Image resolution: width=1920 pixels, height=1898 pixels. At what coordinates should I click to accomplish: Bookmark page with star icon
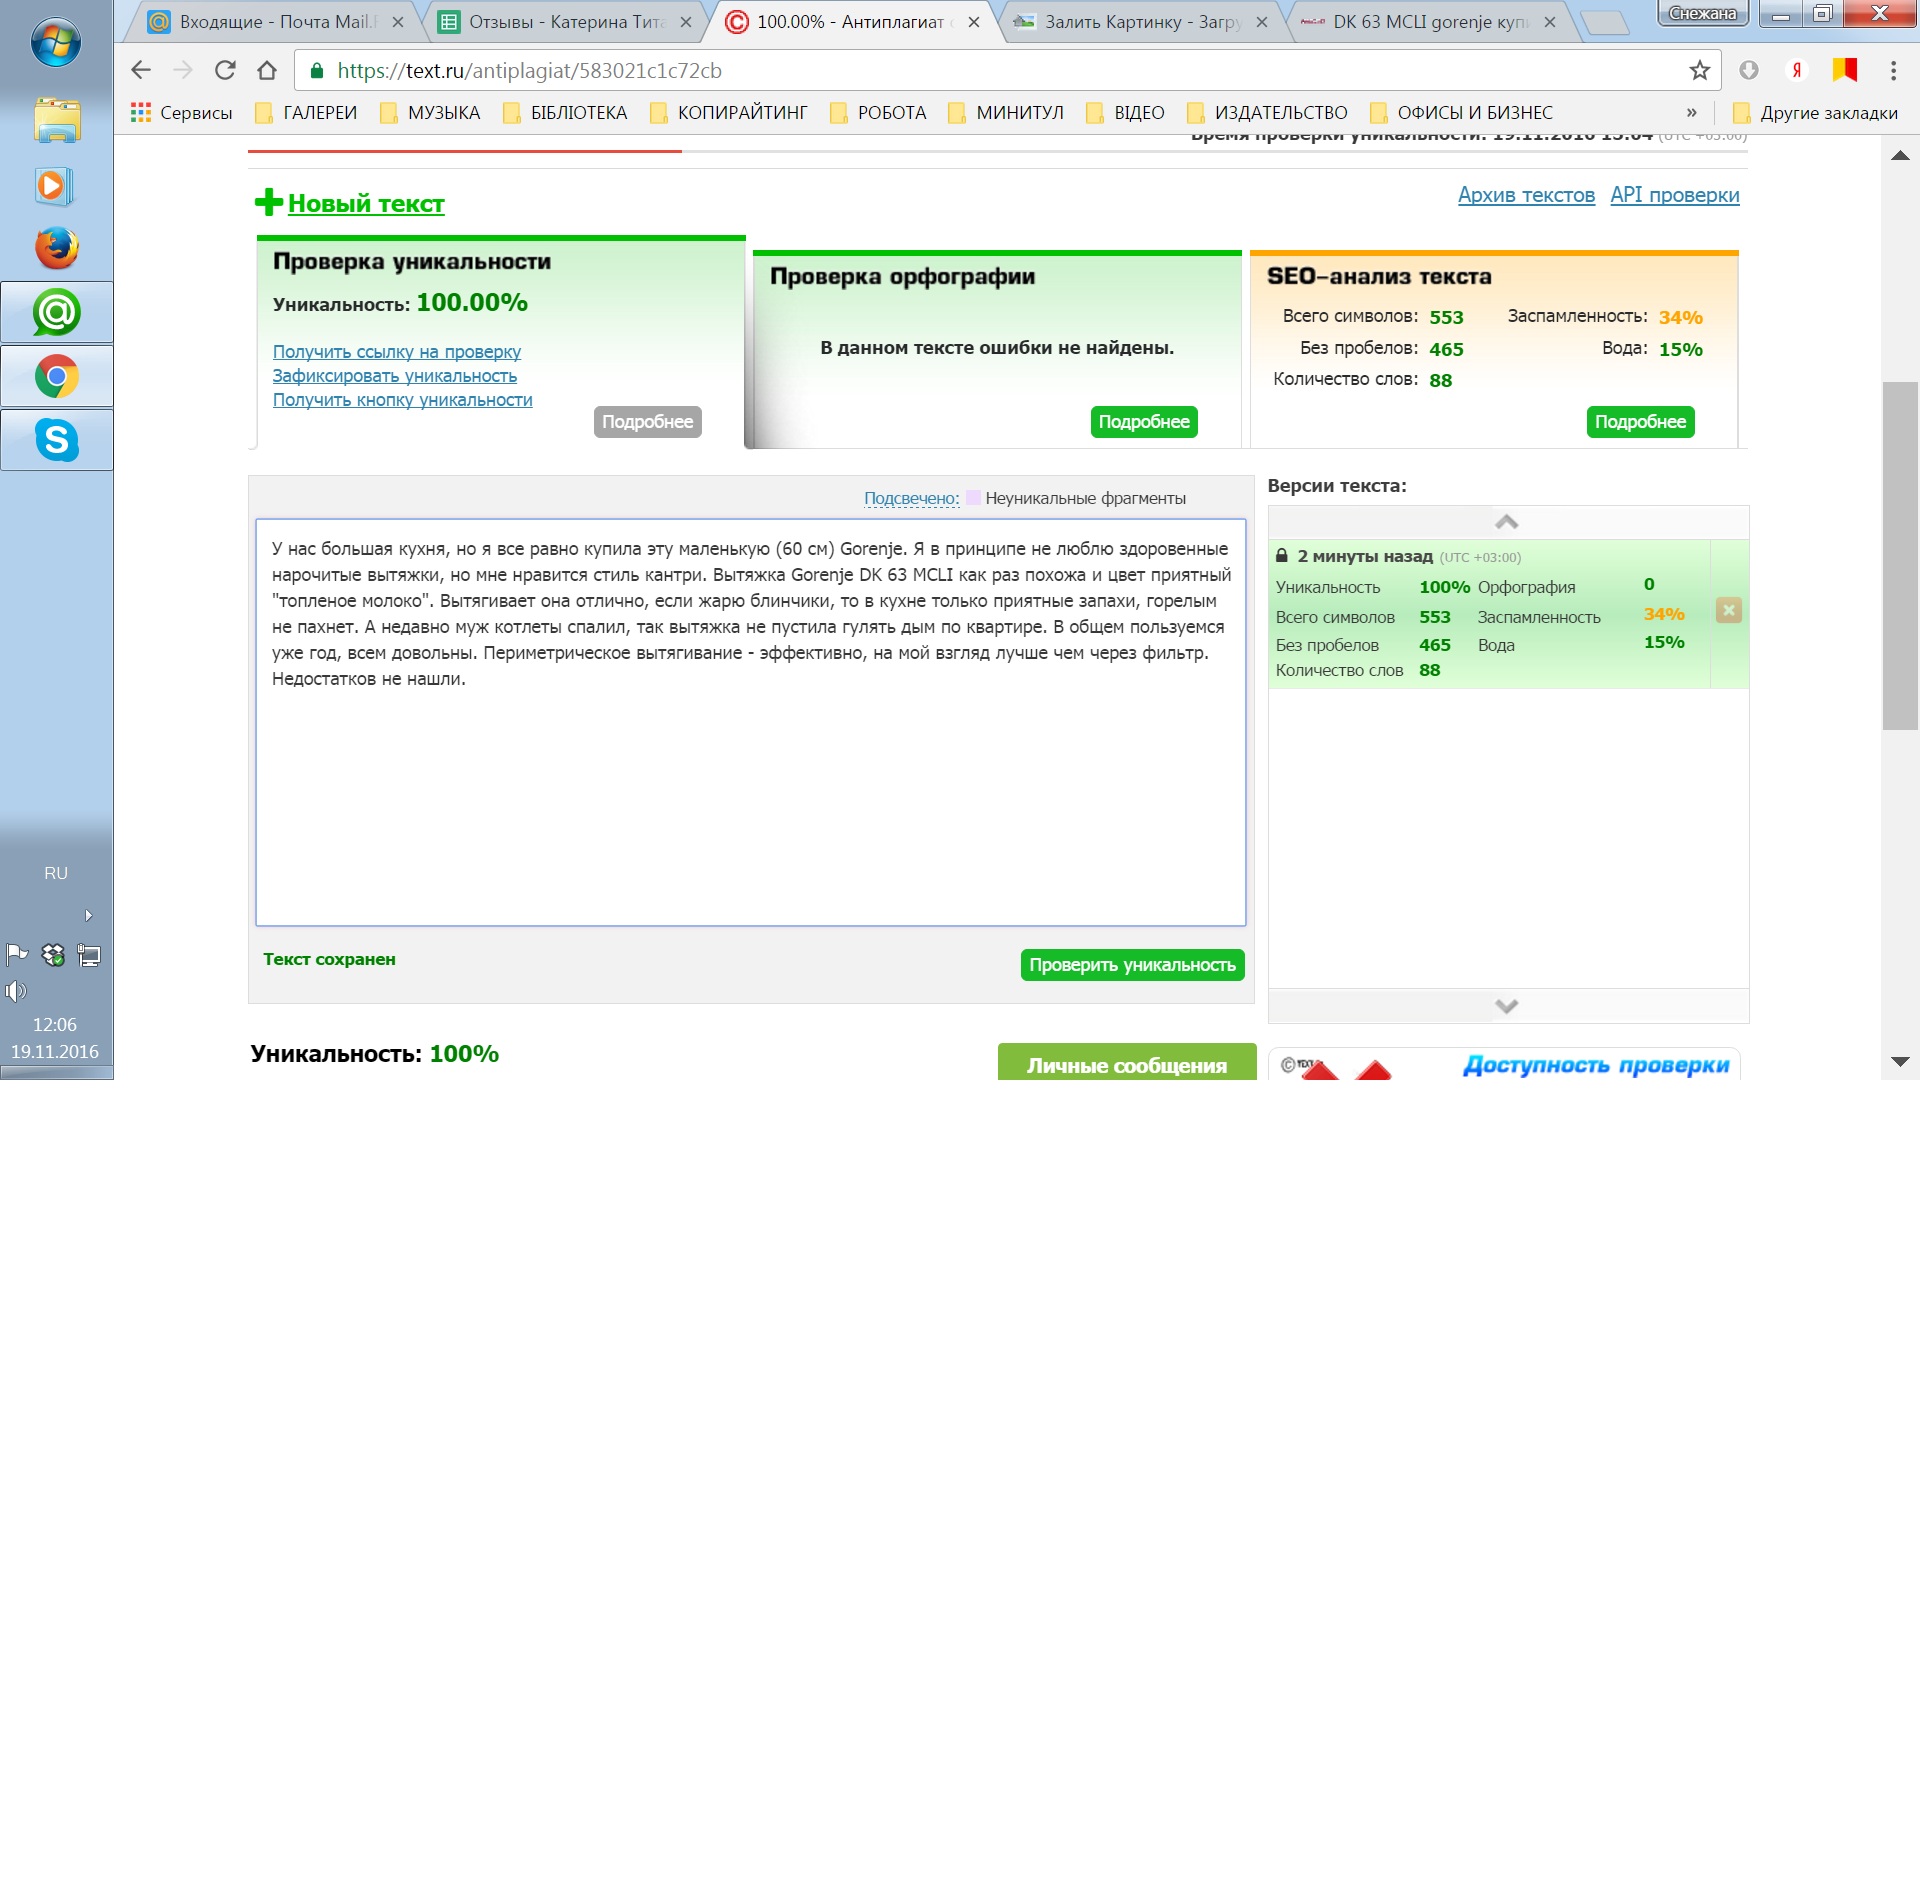[x=1699, y=70]
